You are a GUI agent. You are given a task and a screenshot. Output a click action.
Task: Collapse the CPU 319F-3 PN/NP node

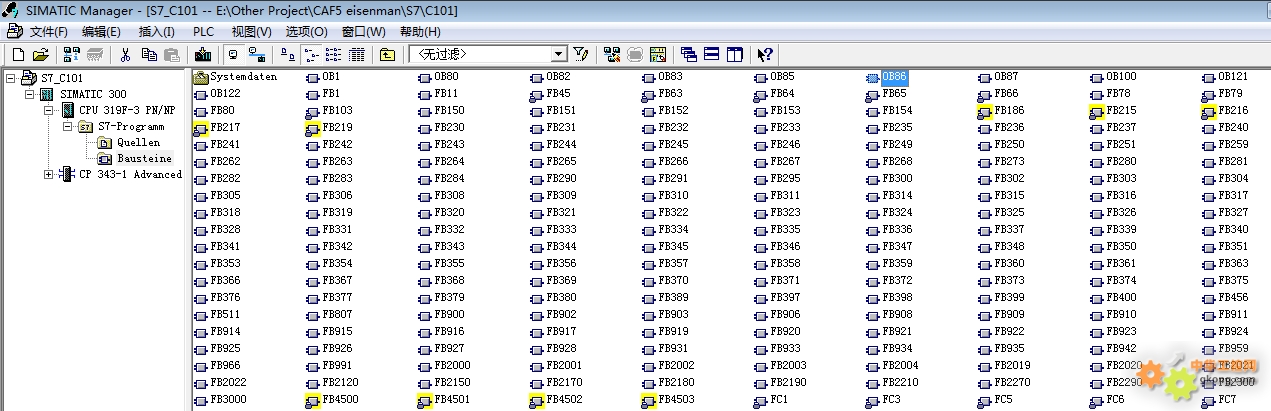click(49, 110)
